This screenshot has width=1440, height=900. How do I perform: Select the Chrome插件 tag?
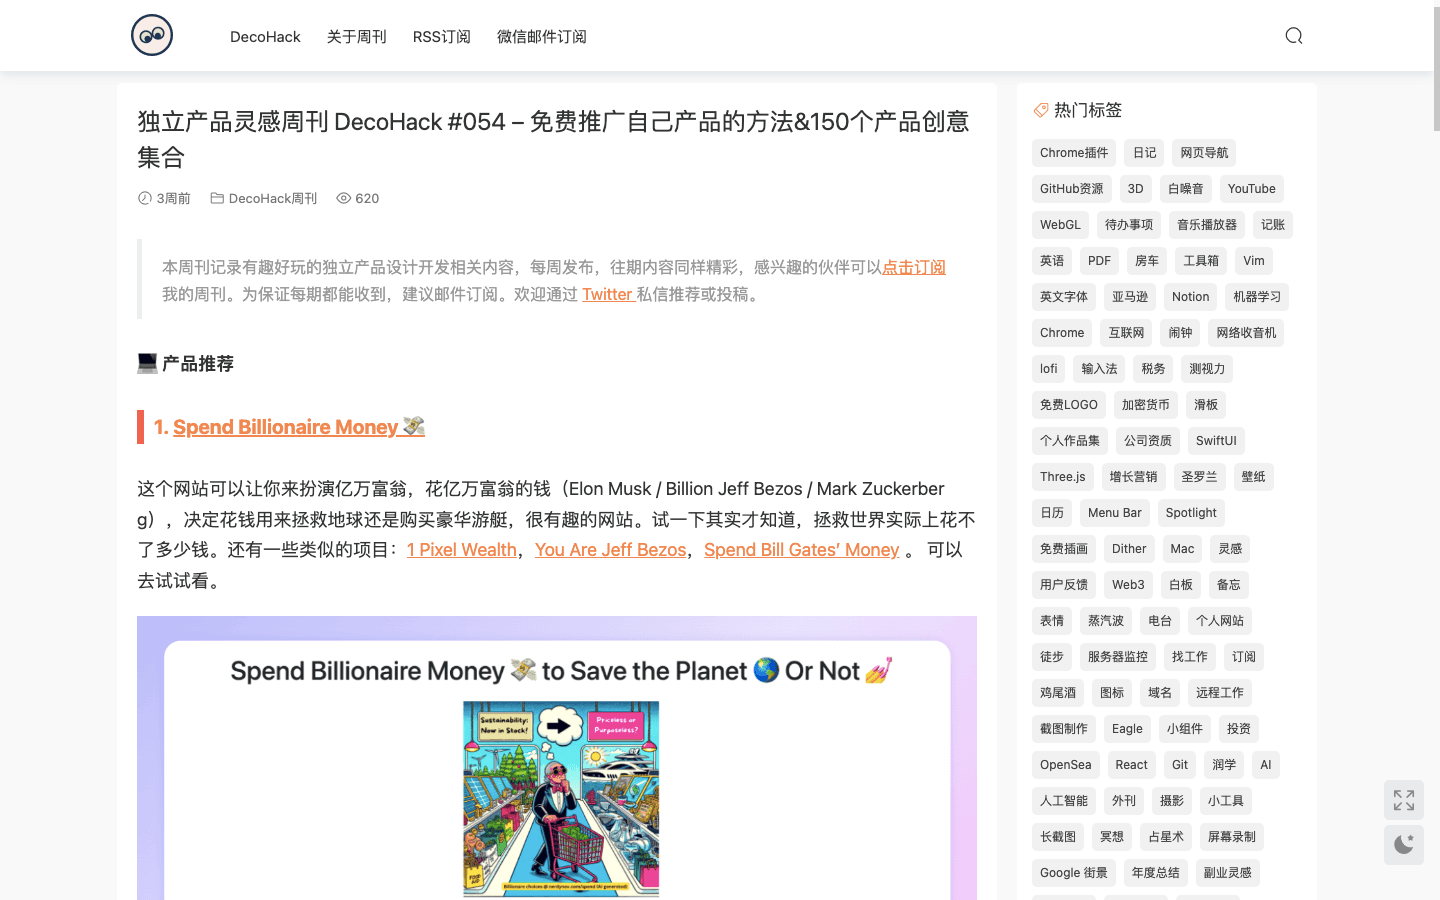click(x=1074, y=153)
